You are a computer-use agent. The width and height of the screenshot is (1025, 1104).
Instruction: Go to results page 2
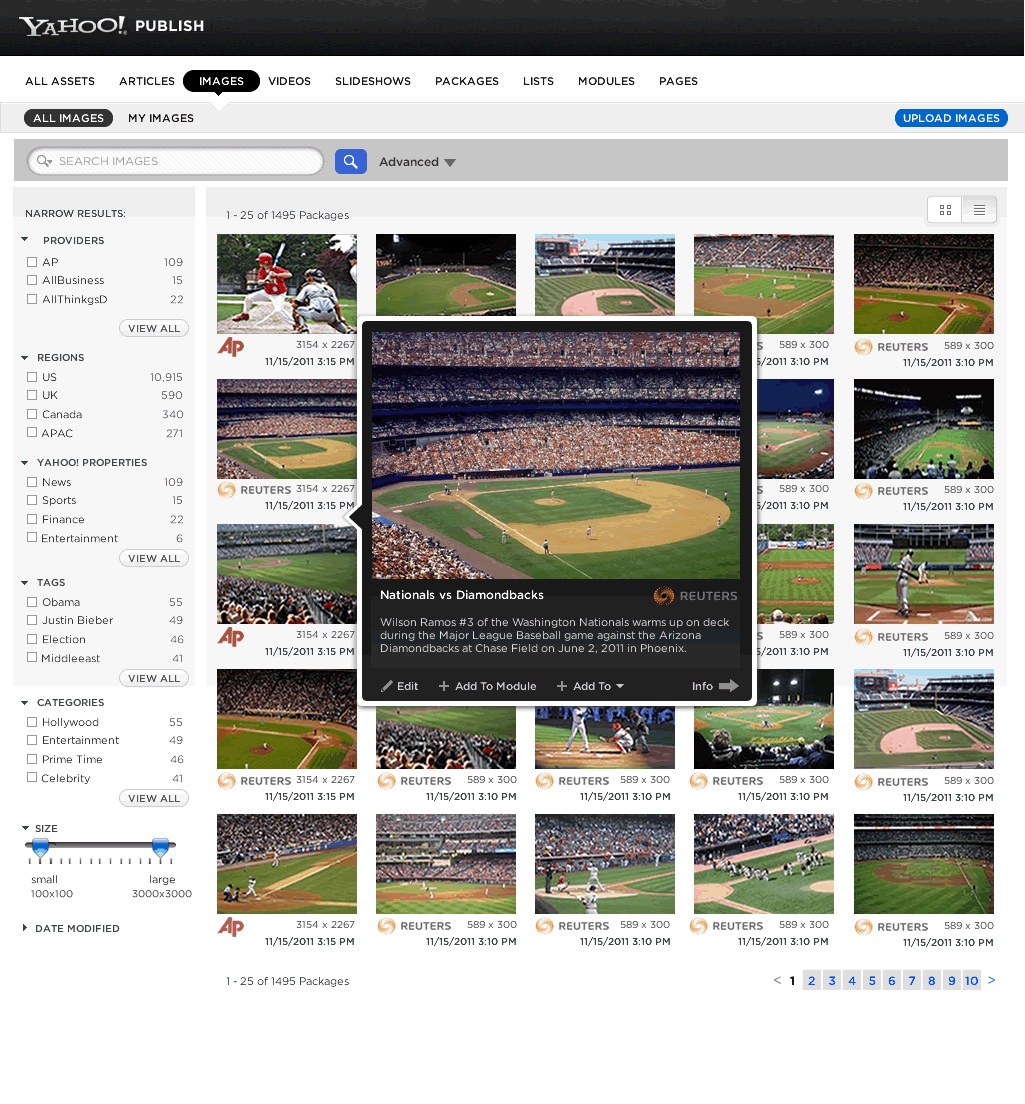pyautogui.click(x=812, y=980)
